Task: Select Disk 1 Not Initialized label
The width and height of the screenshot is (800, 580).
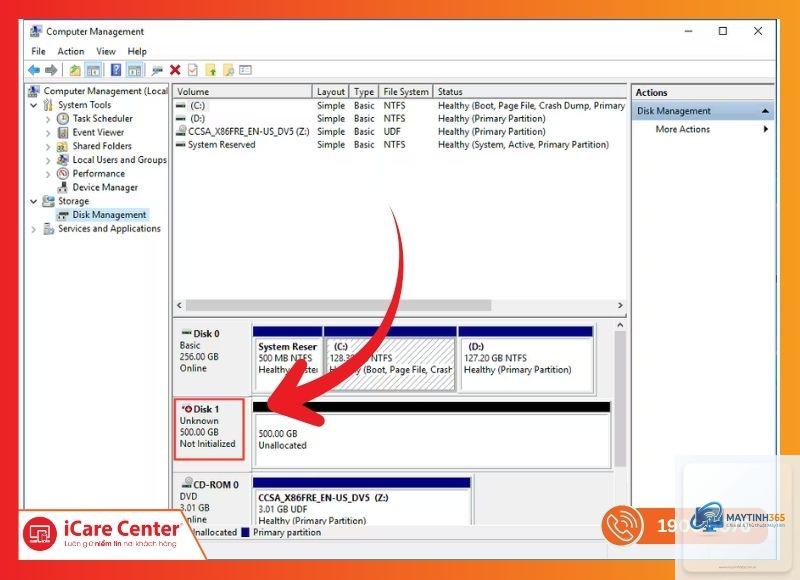Action: pos(209,430)
